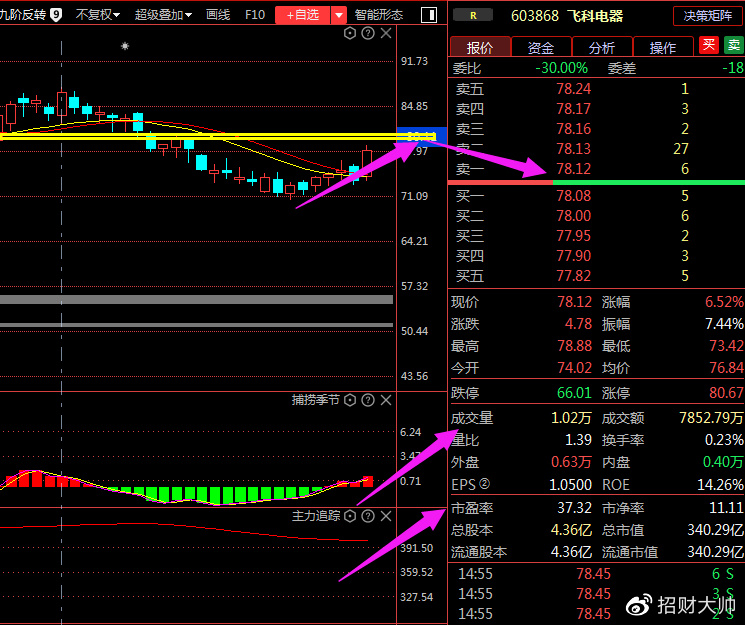Close the 捕捞季节 indicator panel
Viewport: 745px width, 625px height.
click(x=386, y=400)
